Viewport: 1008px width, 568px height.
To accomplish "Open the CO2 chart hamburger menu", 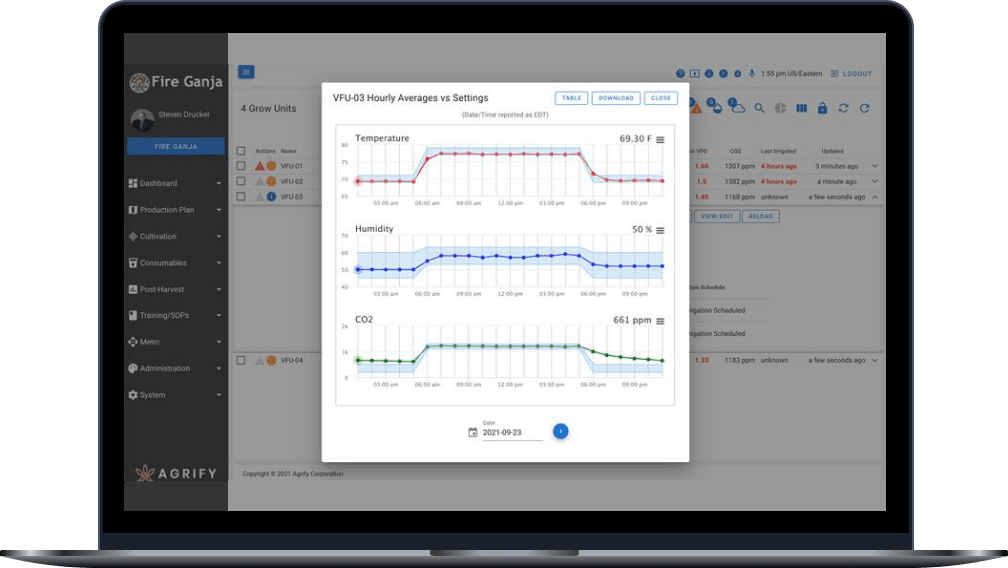I will (660, 321).
